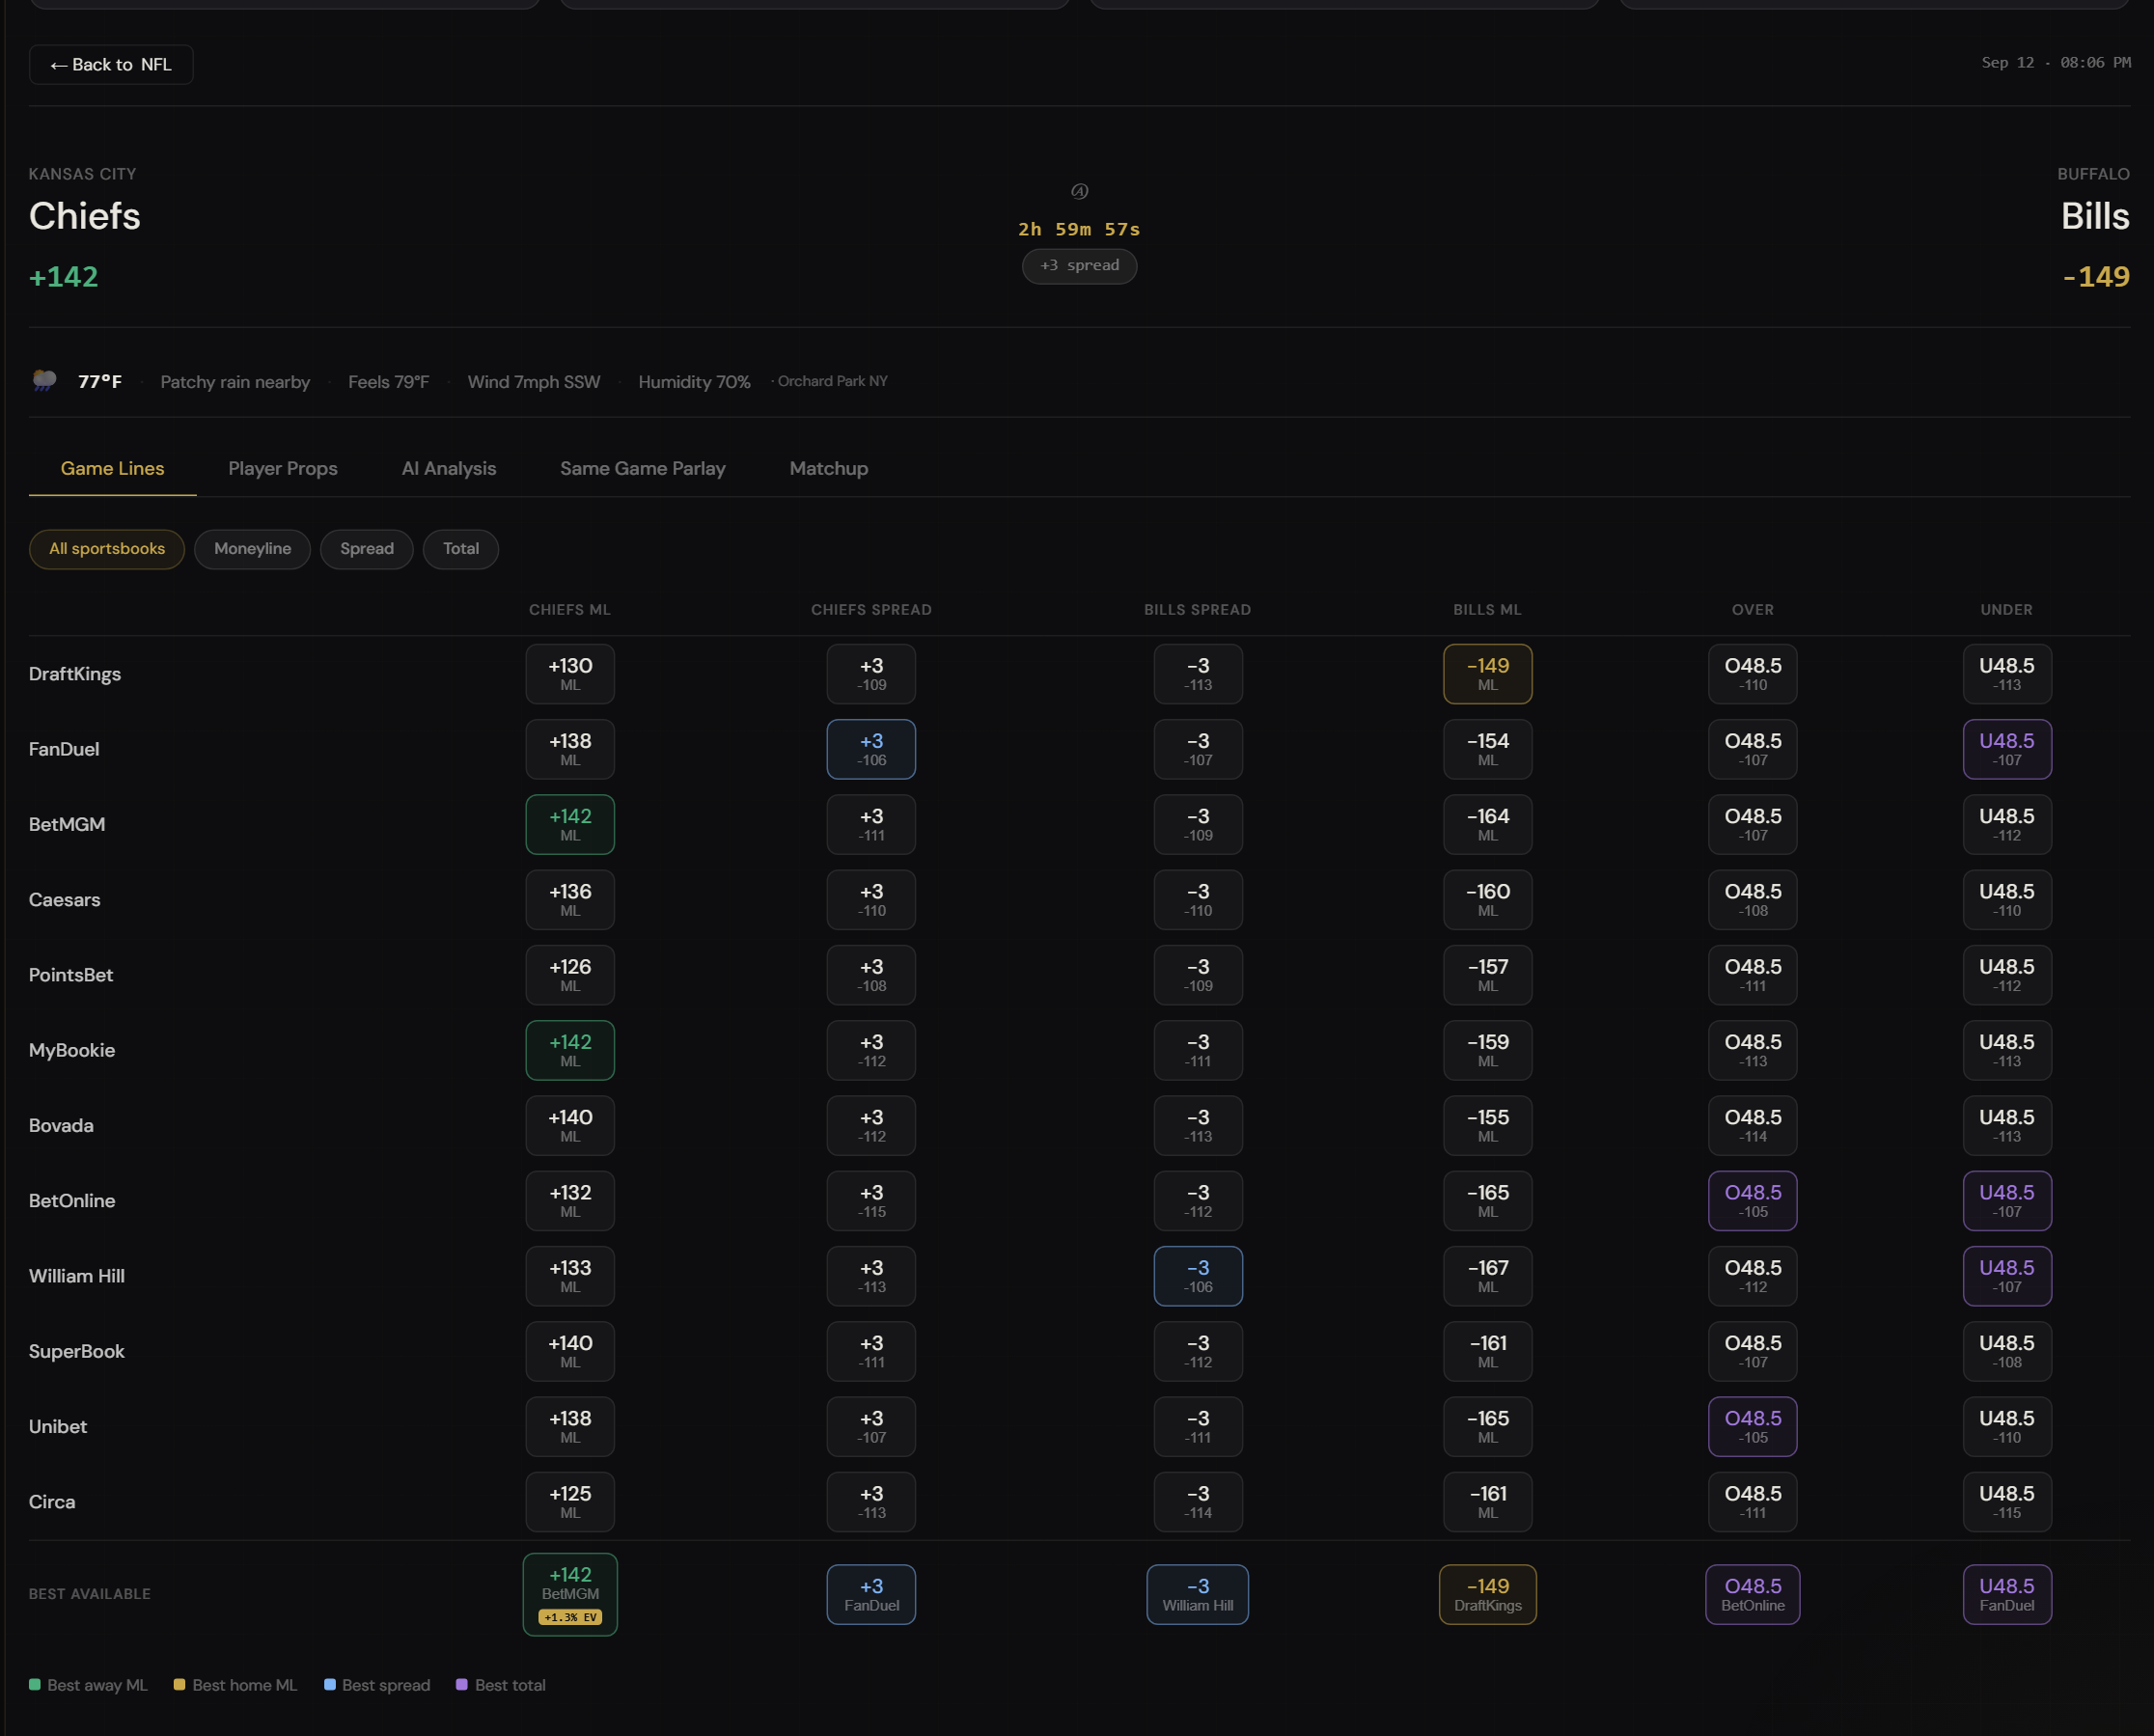Filter by Spread
Screen dimensions: 2154x1736
point(367,549)
